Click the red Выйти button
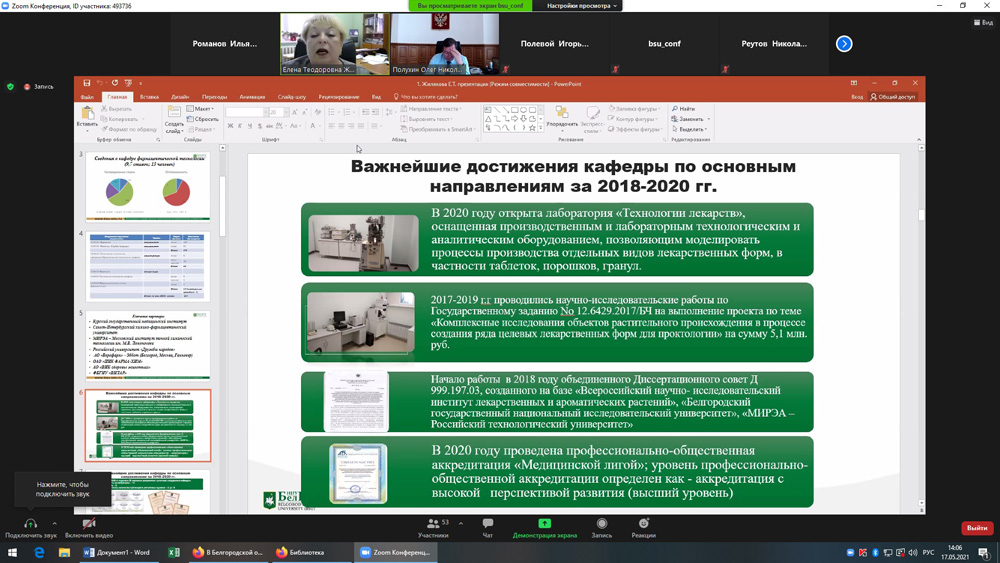1000x563 pixels. (976, 528)
